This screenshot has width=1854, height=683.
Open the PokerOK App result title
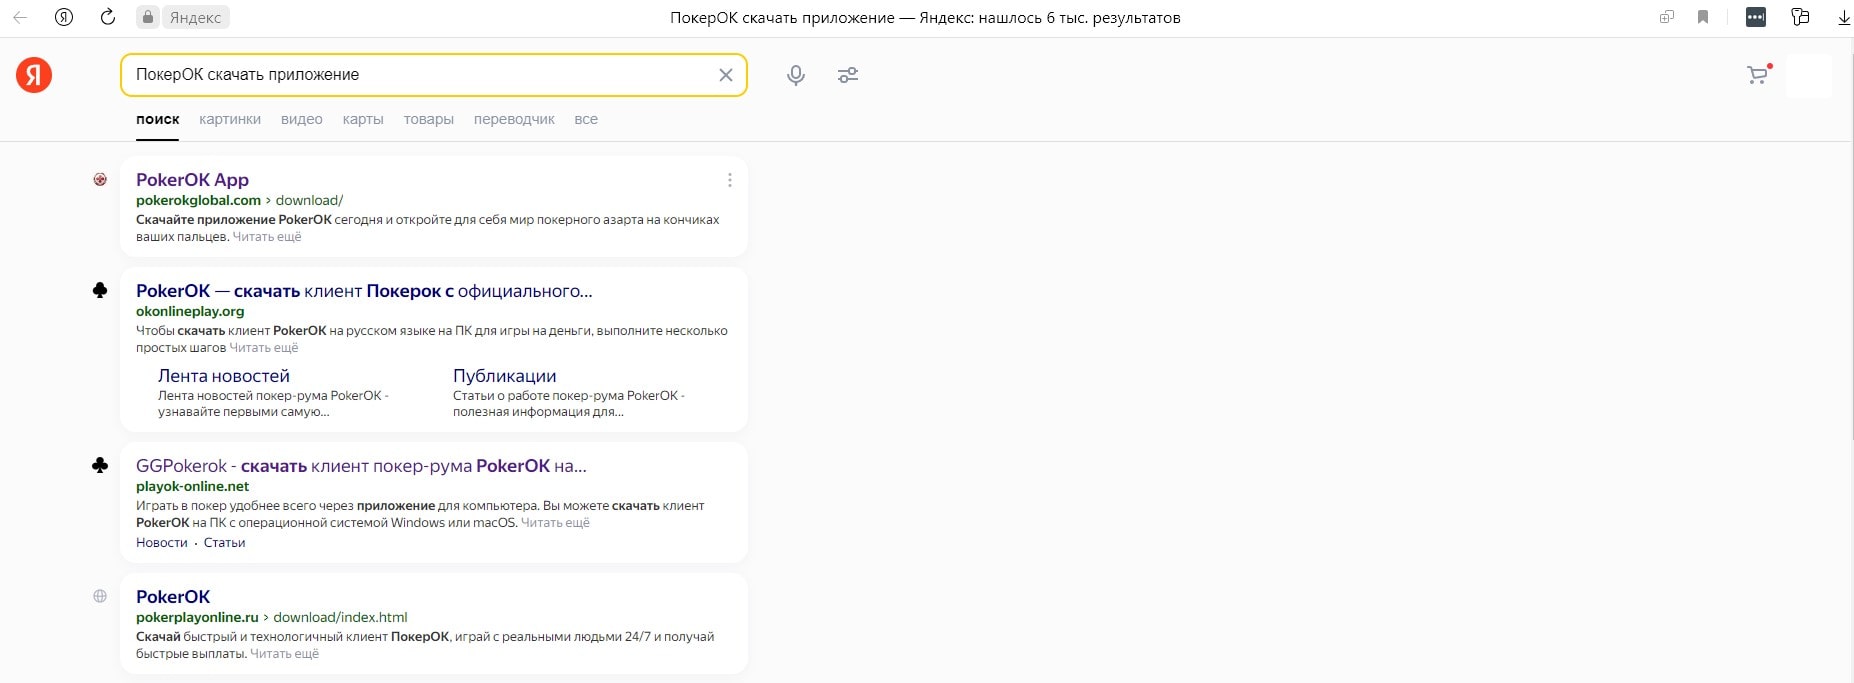(192, 180)
